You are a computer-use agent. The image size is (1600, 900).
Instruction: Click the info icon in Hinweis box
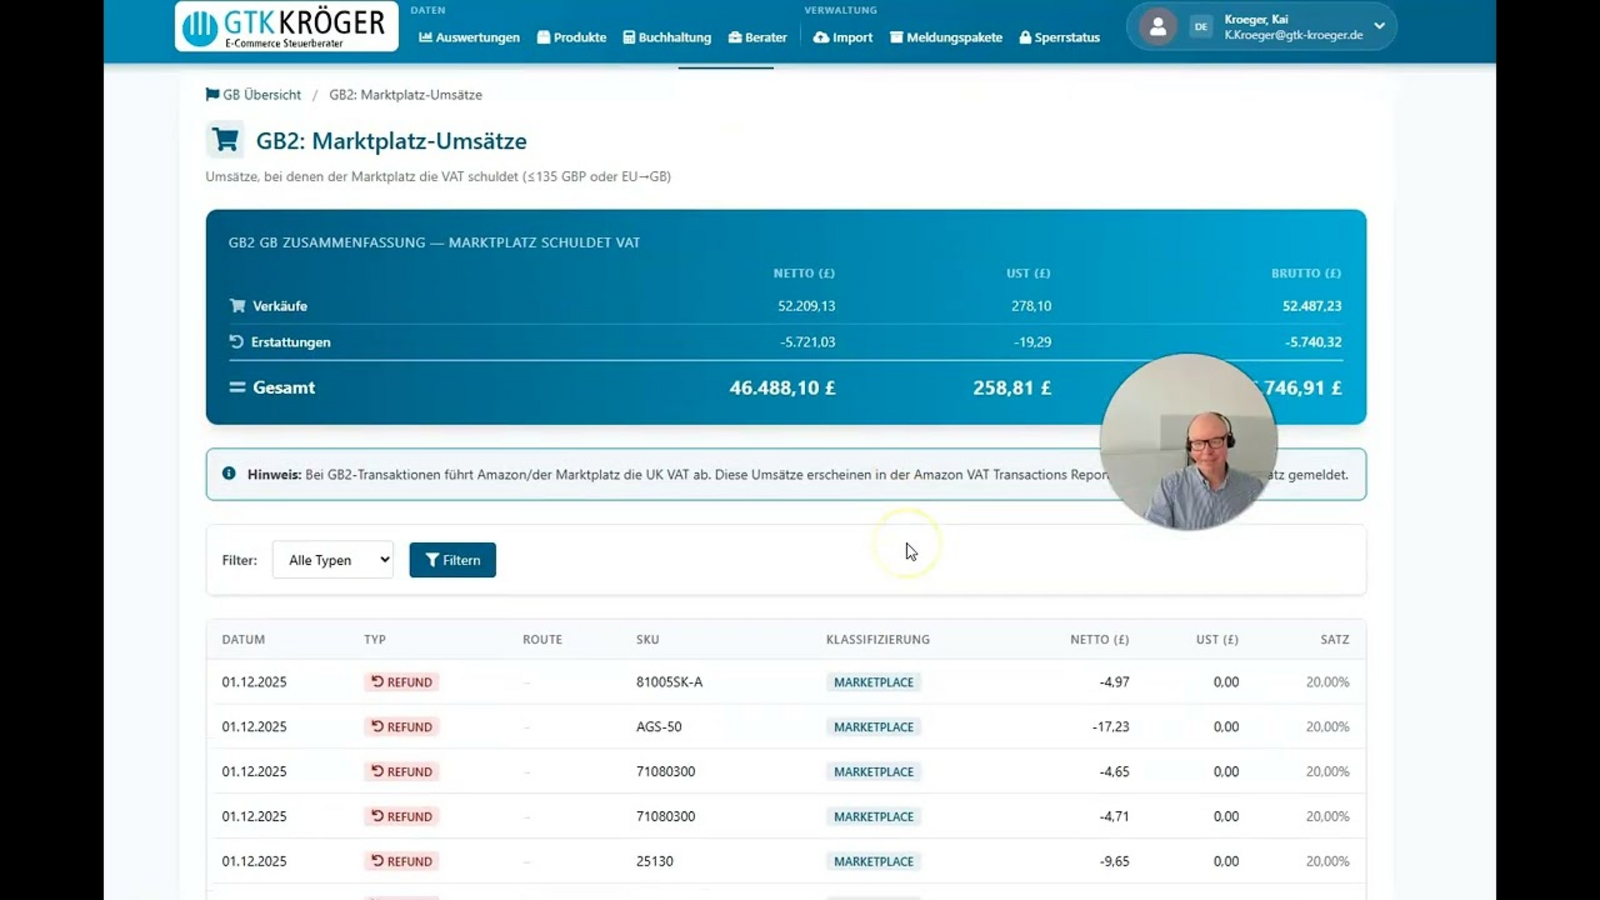click(x=229, y=474)
